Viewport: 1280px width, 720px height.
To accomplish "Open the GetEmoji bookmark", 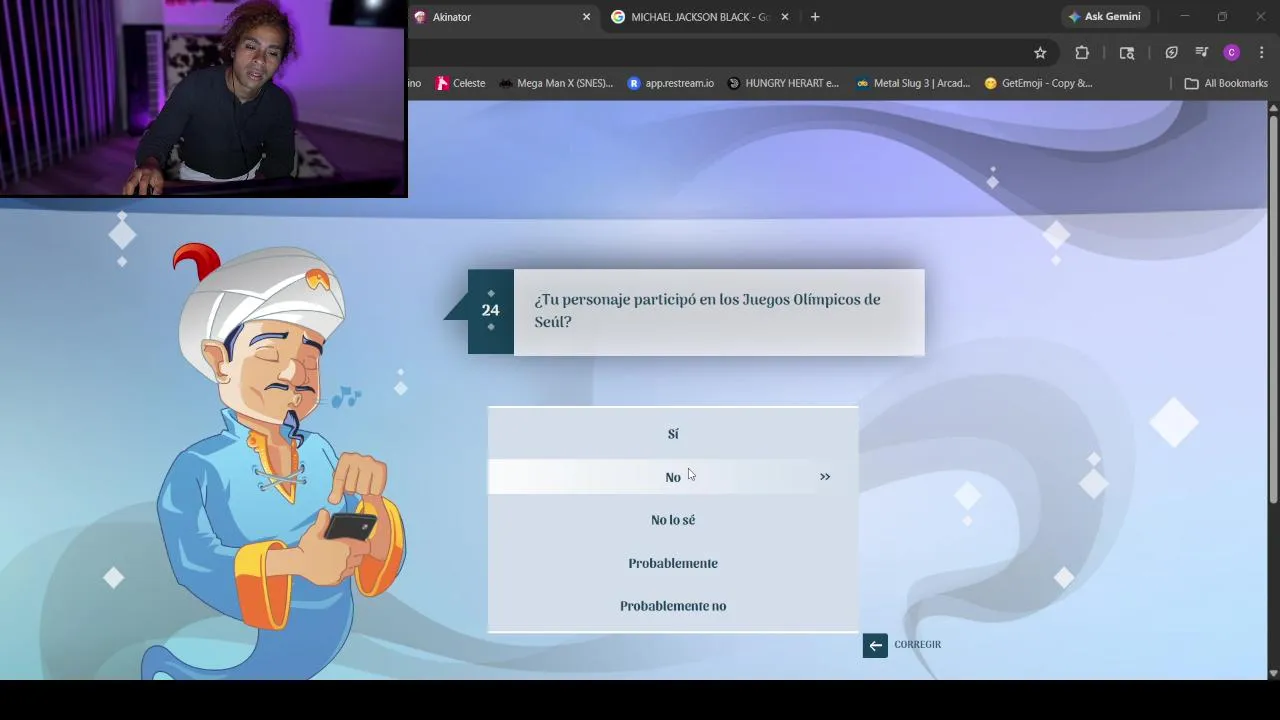I will [x=1038, y=83].
